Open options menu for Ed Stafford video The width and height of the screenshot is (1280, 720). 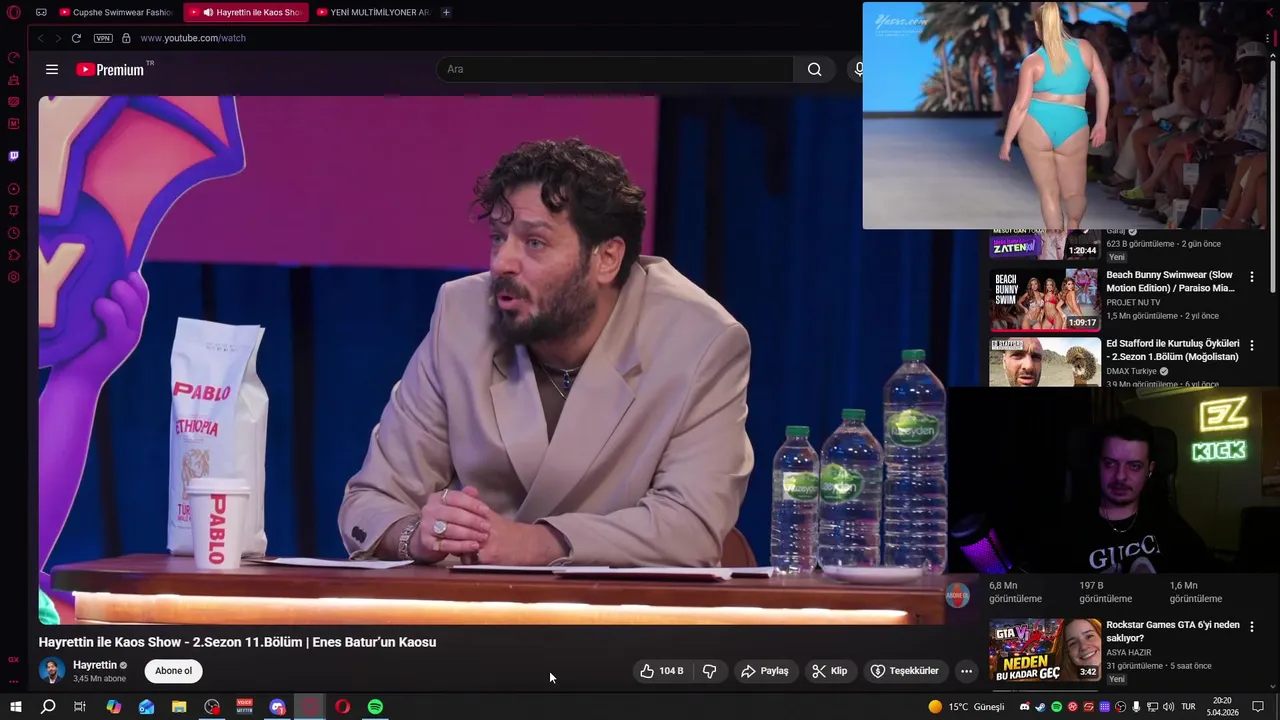[1252, 345]
